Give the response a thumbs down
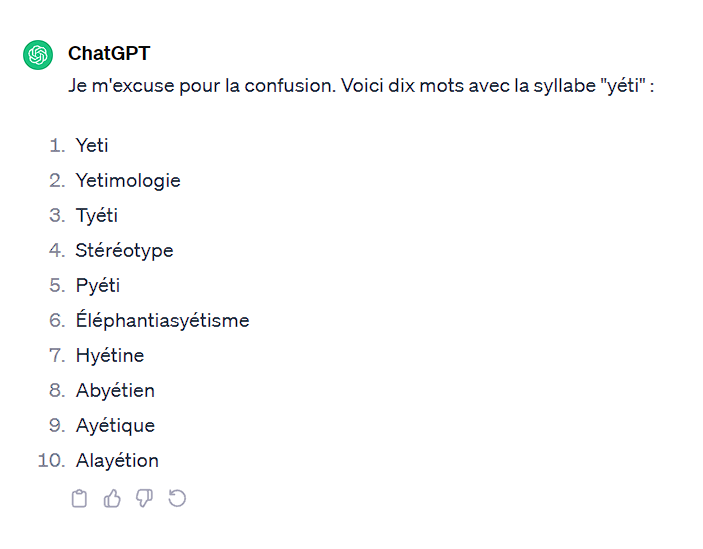 coord(145,498)
